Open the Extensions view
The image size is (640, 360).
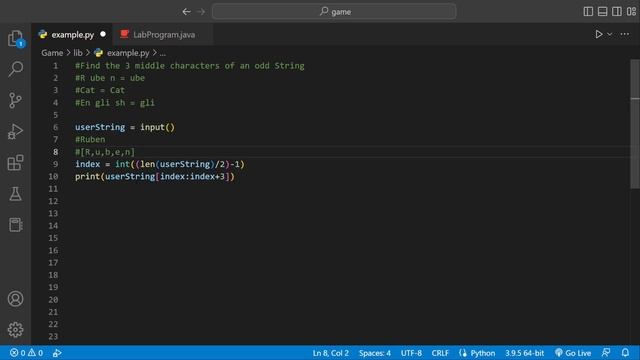tap(16, 163)
